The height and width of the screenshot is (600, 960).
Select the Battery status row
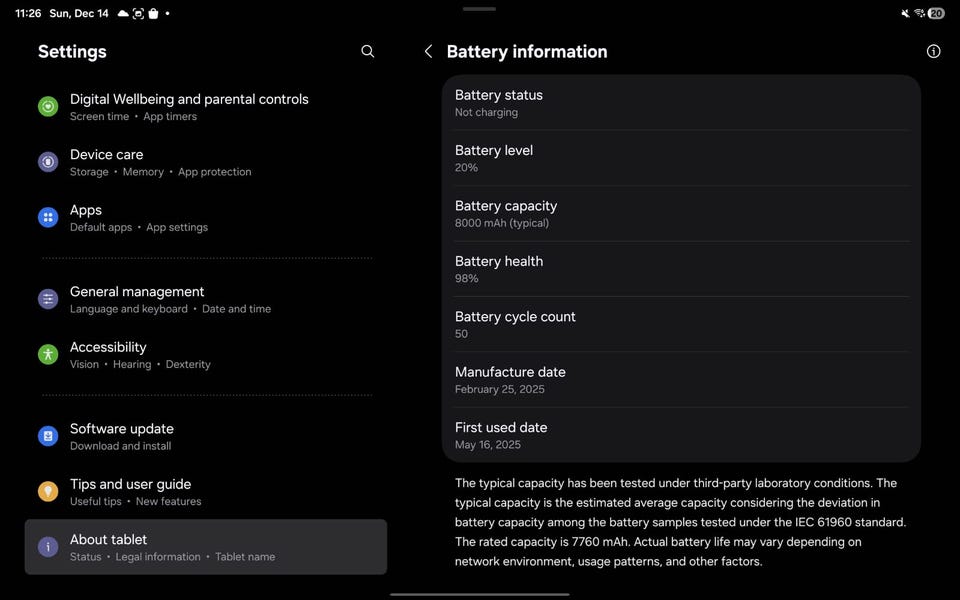coord(680,103)
